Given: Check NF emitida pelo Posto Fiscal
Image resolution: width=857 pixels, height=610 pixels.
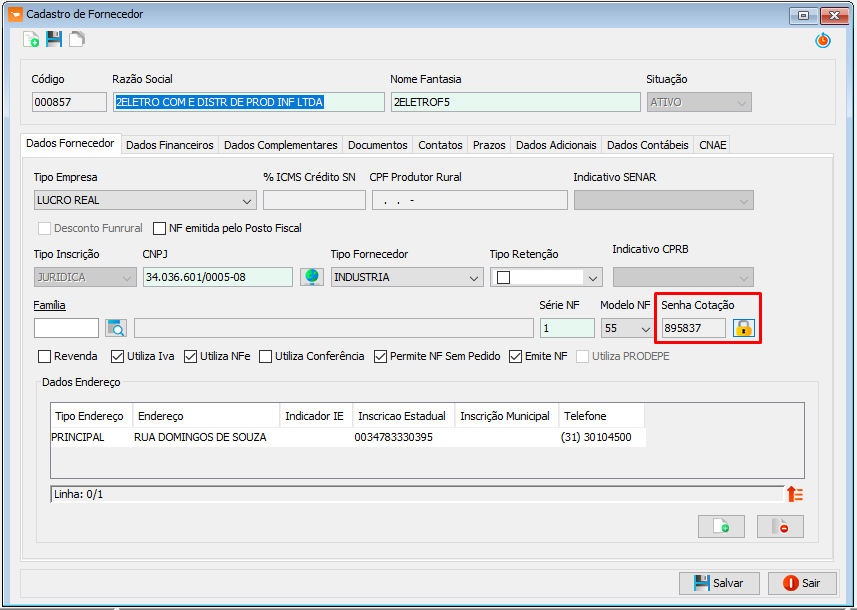Looking at the screenshot, I should pyautogui.click(x=159, y=228).
